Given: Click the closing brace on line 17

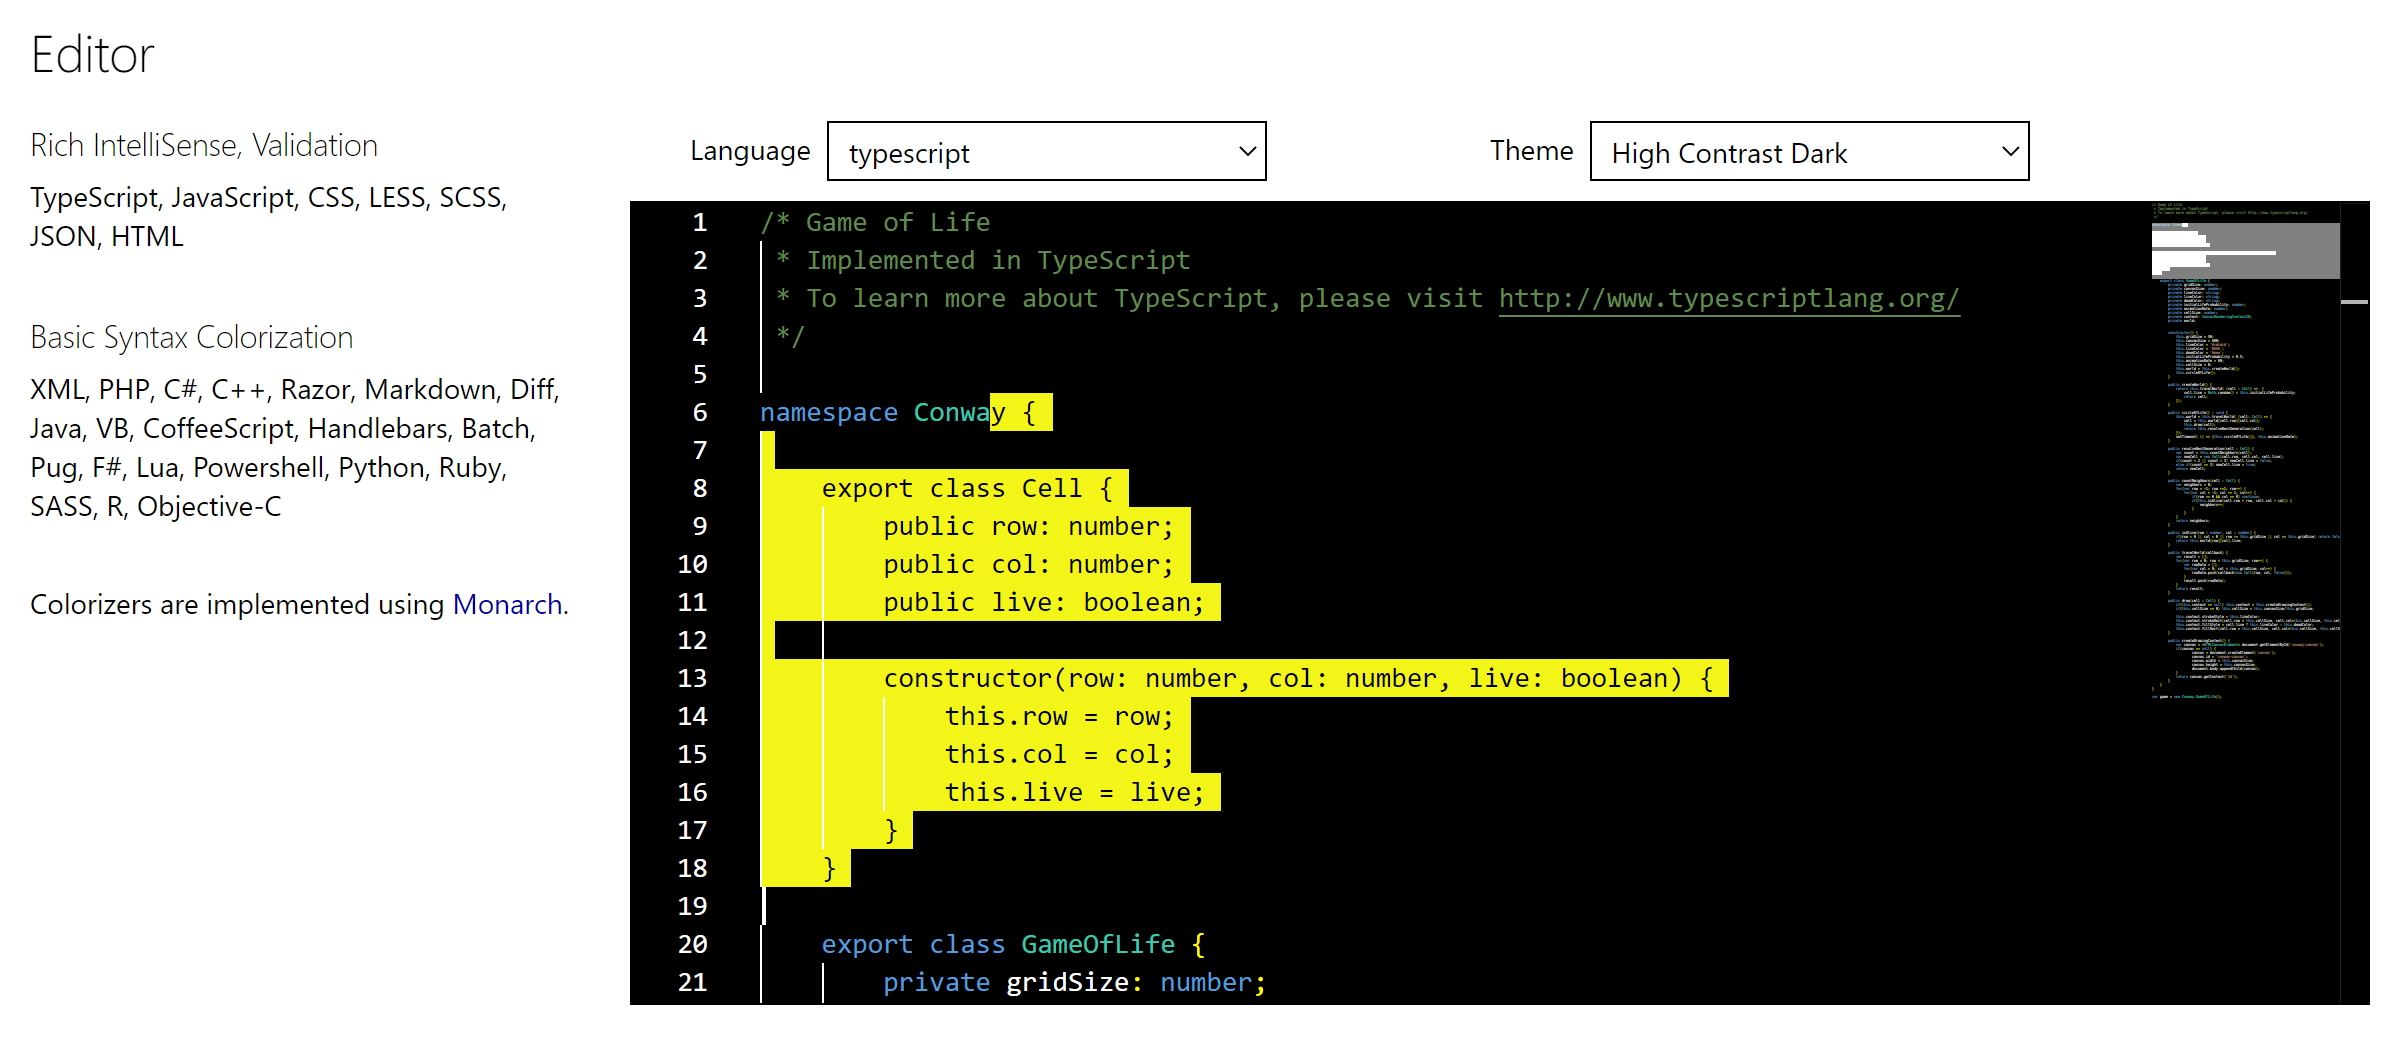Looking at the screenshot, I should click(891, 831).
